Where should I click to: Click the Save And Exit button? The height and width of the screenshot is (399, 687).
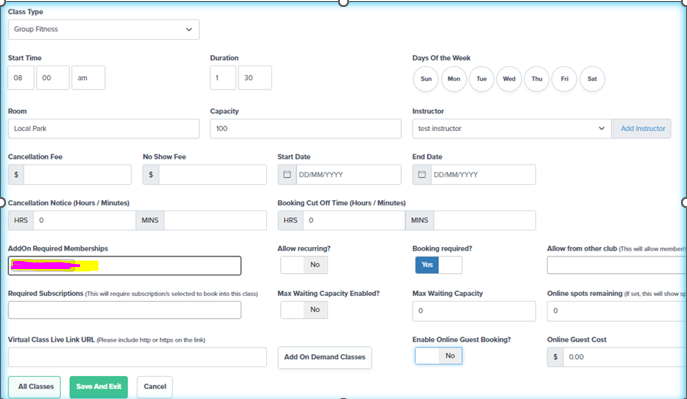pos(99,387)
